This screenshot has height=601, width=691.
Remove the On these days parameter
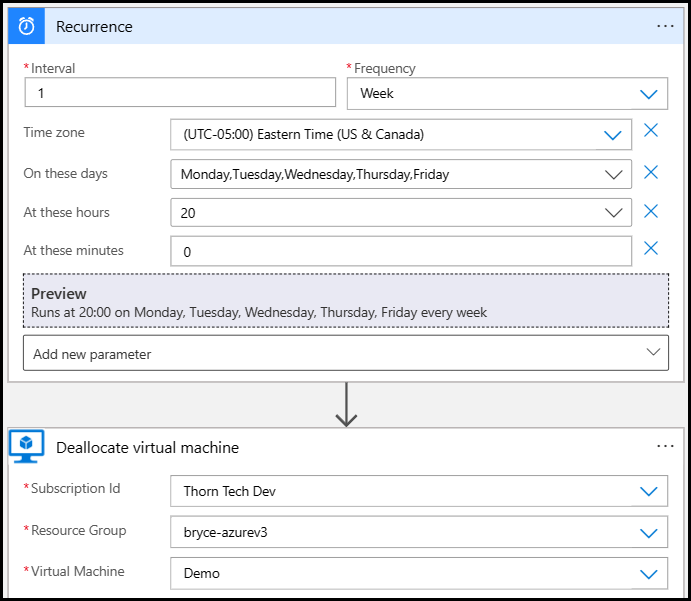pos(651,172)
